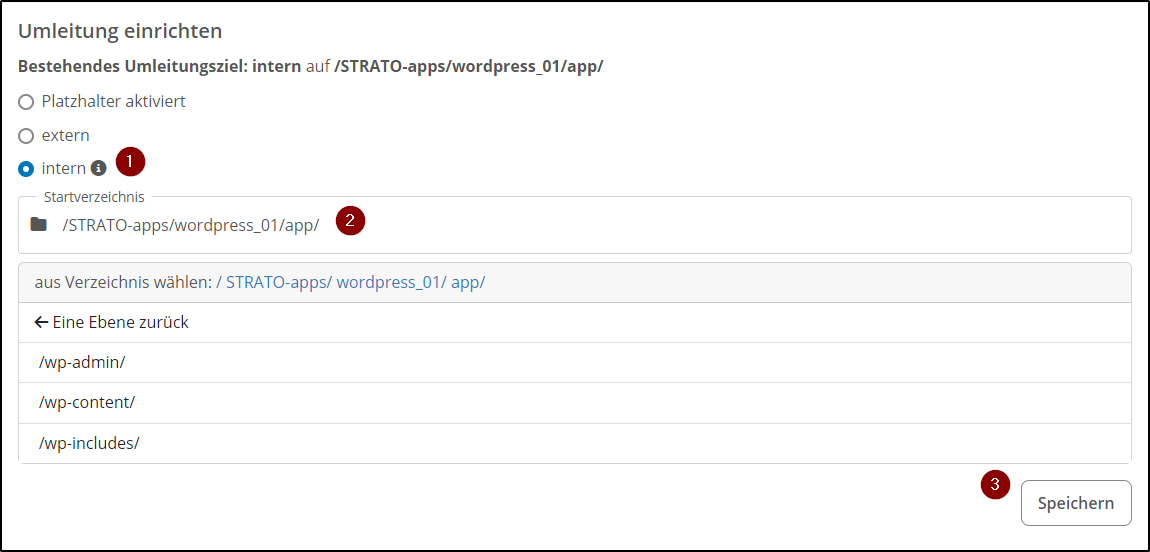Screen dimensions: 1150x552
Task: Select the Platzhalter aktiviert radio option
Action: (x=27, y=102)
